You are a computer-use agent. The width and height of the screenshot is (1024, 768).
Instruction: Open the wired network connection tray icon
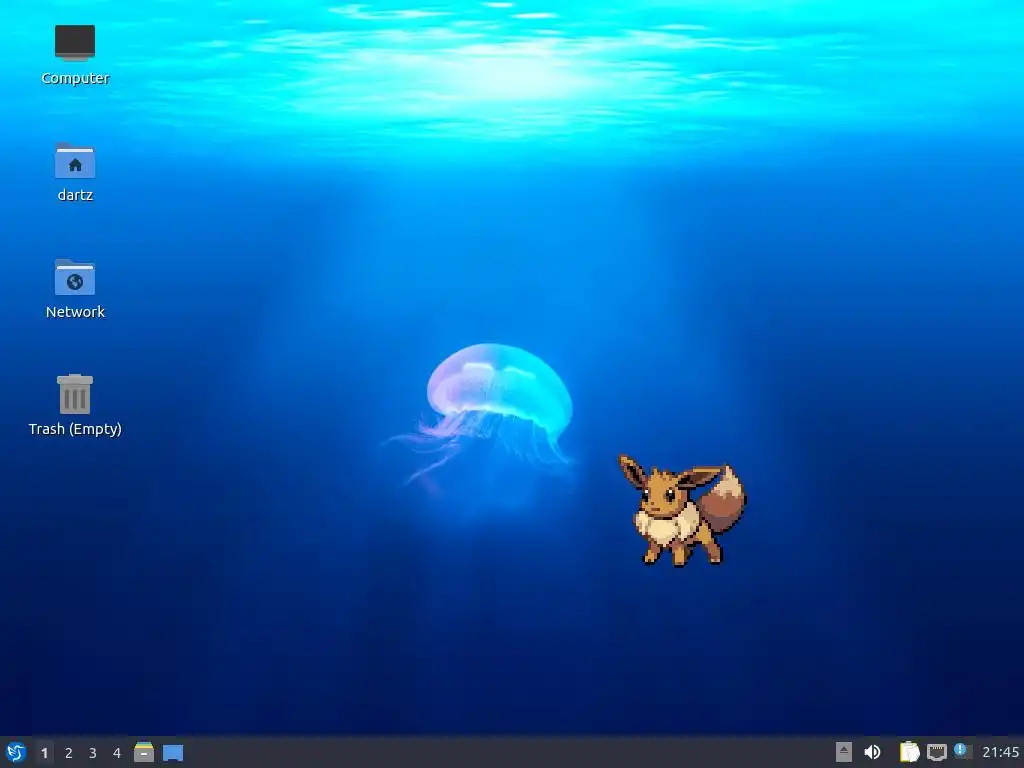click(x=936, y=752)
